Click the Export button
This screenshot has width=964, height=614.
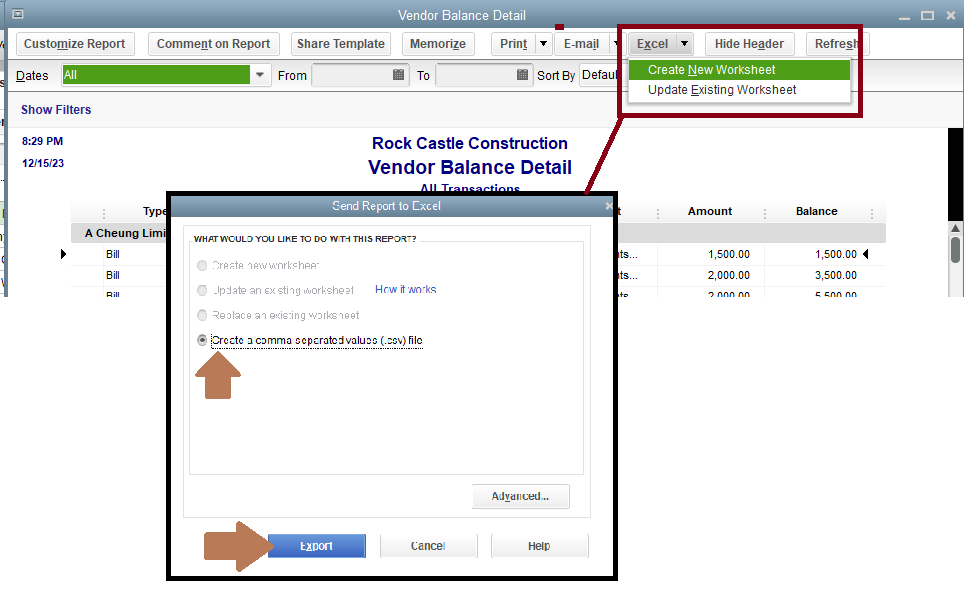tap(317, 546)
